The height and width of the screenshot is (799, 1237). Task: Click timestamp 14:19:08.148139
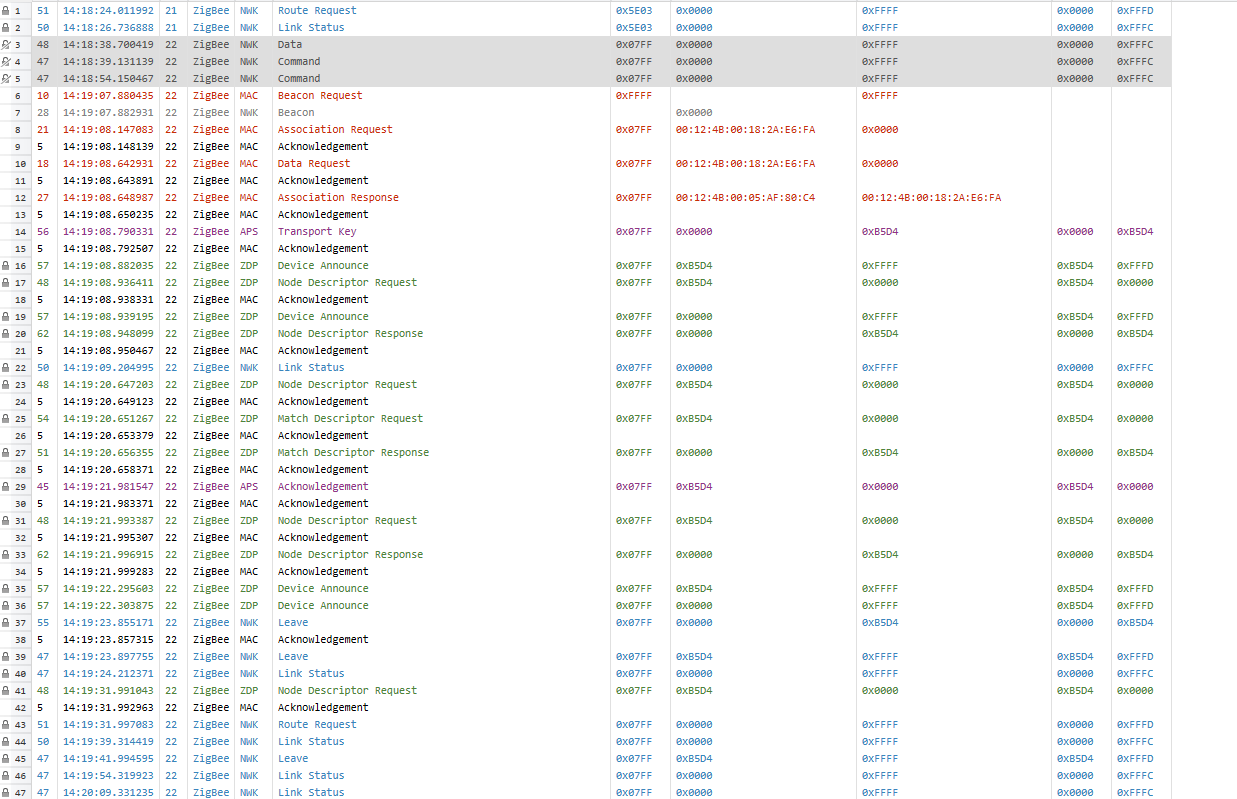coord(108,146)
